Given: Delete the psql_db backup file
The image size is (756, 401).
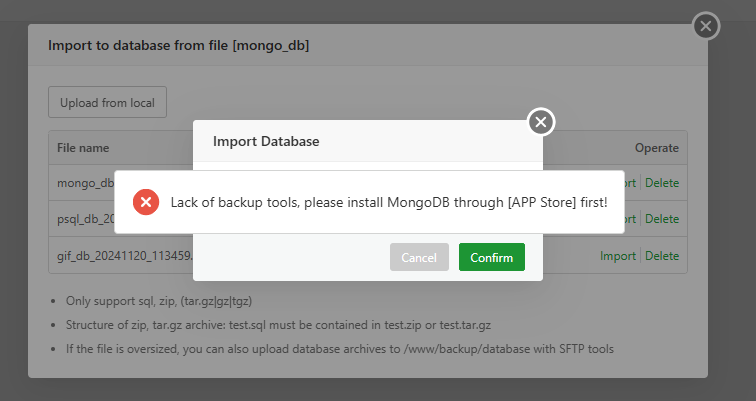Looking at the screenshot, I should tap(662, 218).
